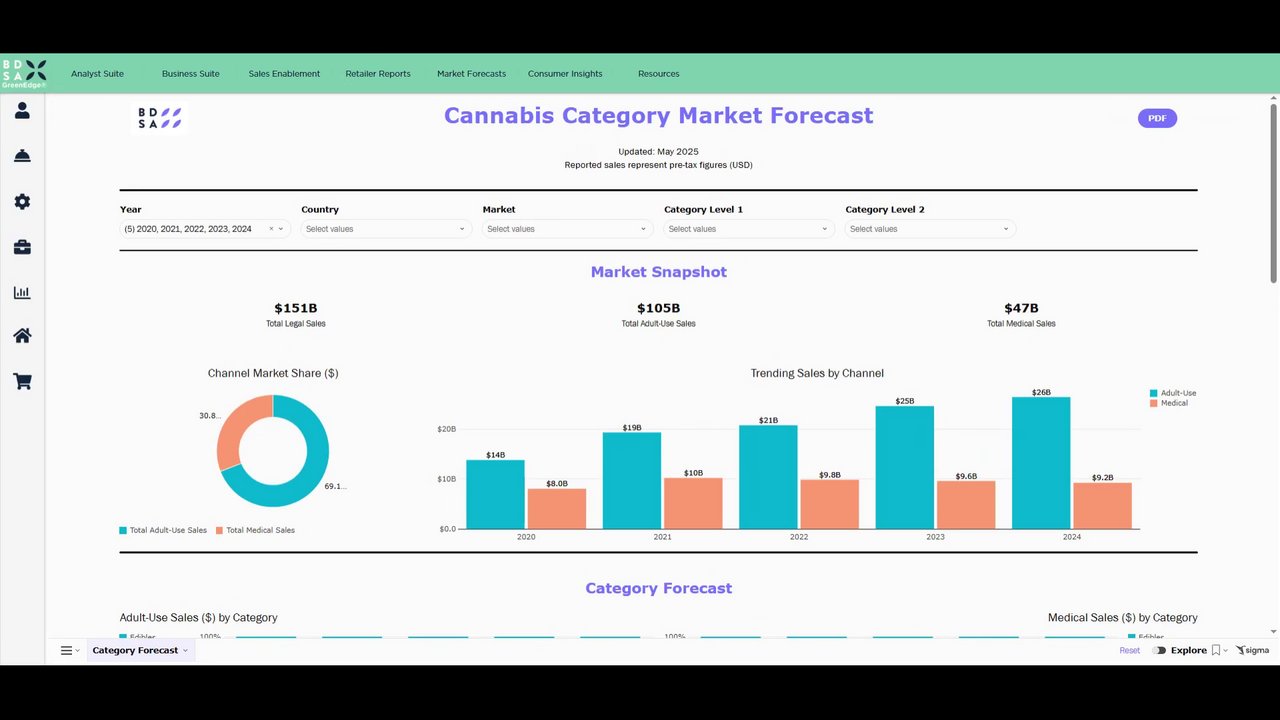Image resolution: width=1280 pixels, height=720 pixels.
Task: Open the Resources menu
Action: pyautogui.click(x=658, y=74)
